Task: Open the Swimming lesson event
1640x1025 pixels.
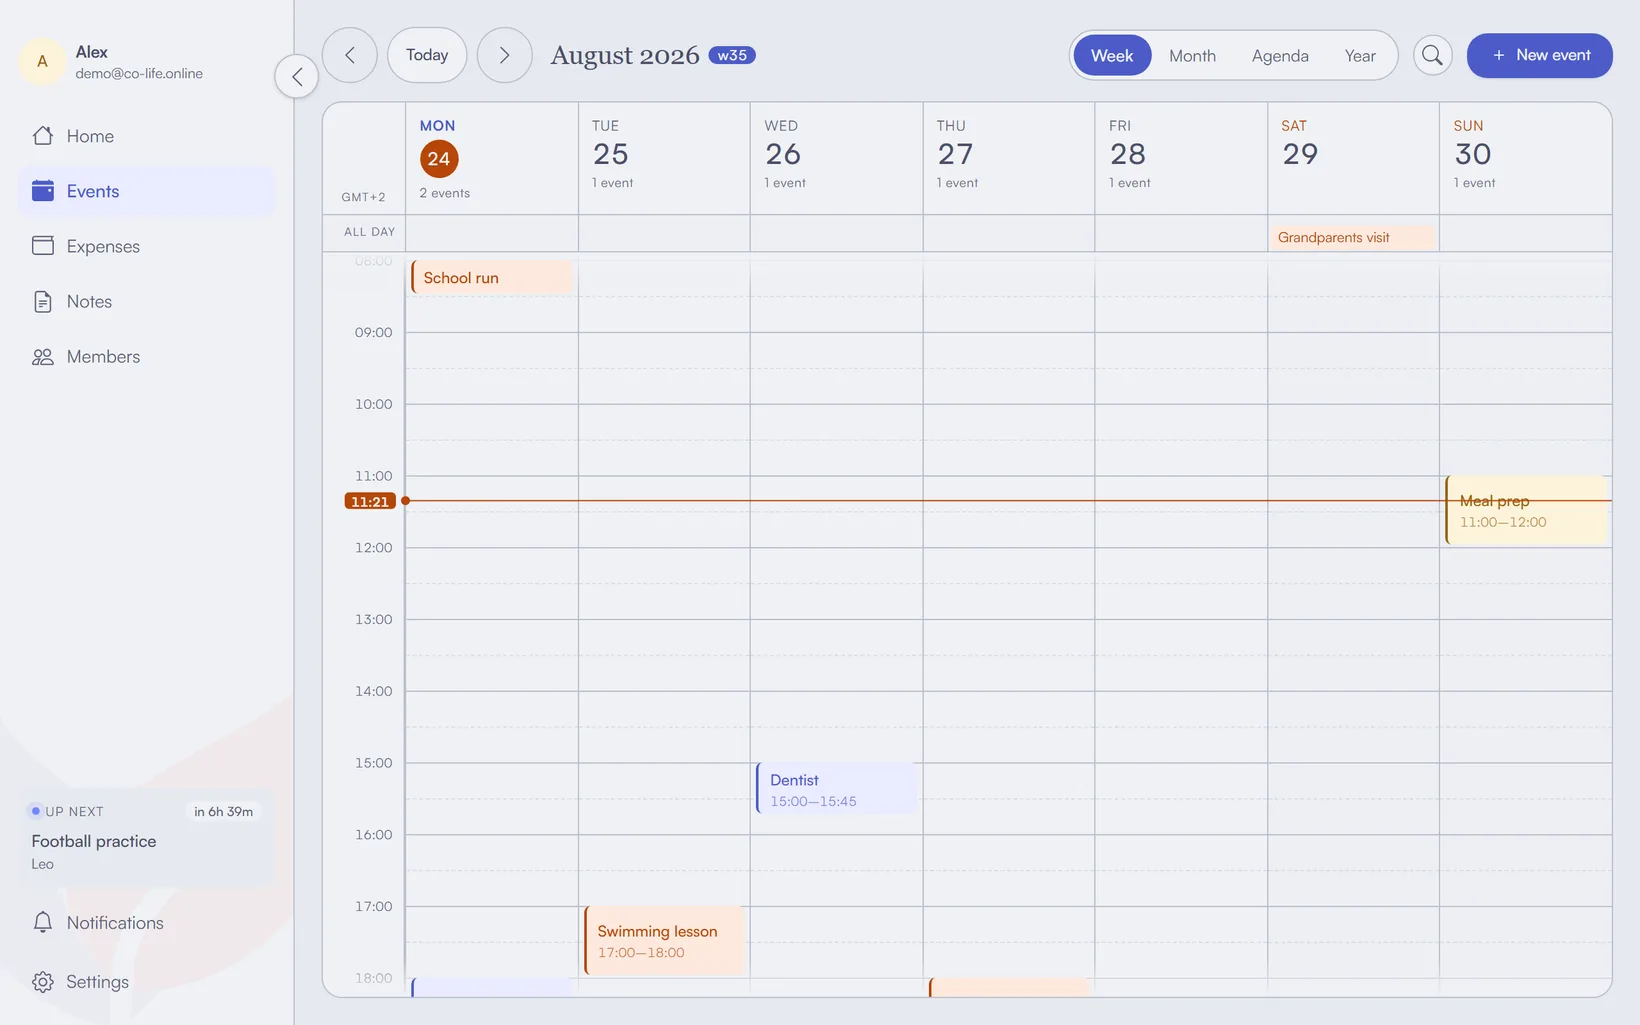Action: [664, 940]
